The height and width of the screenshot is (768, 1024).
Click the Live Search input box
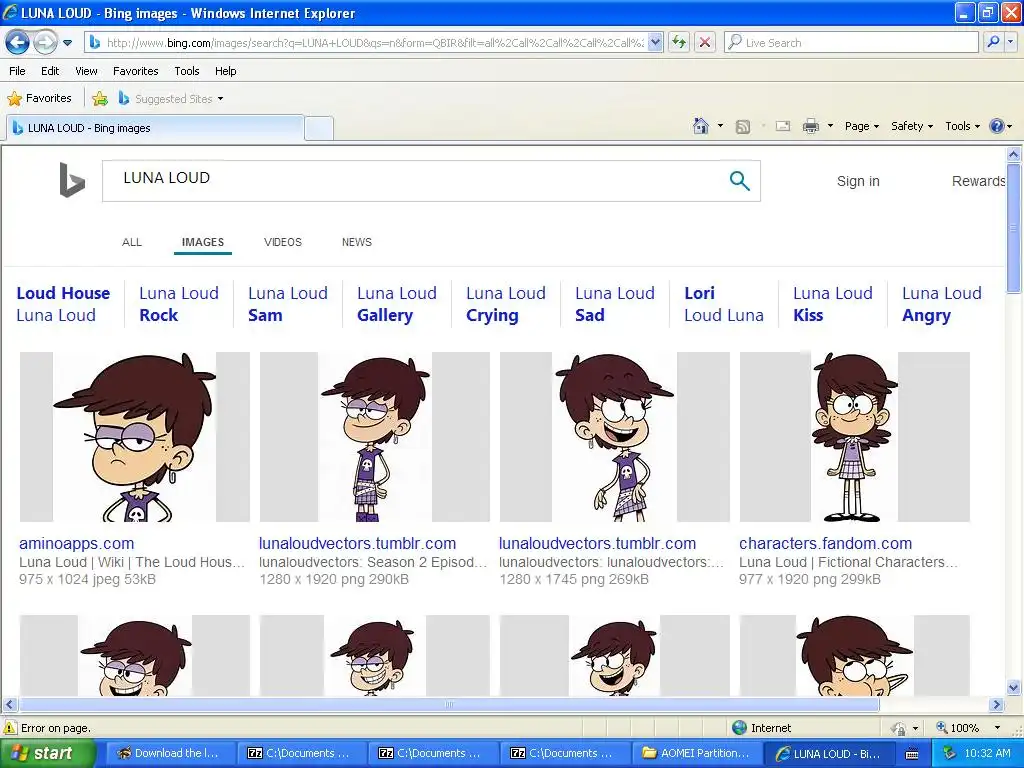tap(851, 42)
